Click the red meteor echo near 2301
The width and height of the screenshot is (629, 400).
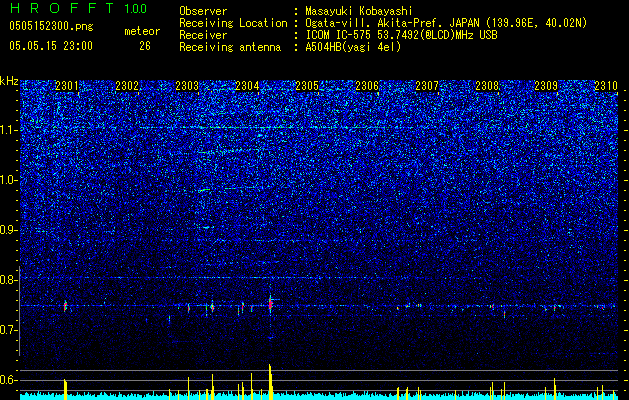(65, 307)
